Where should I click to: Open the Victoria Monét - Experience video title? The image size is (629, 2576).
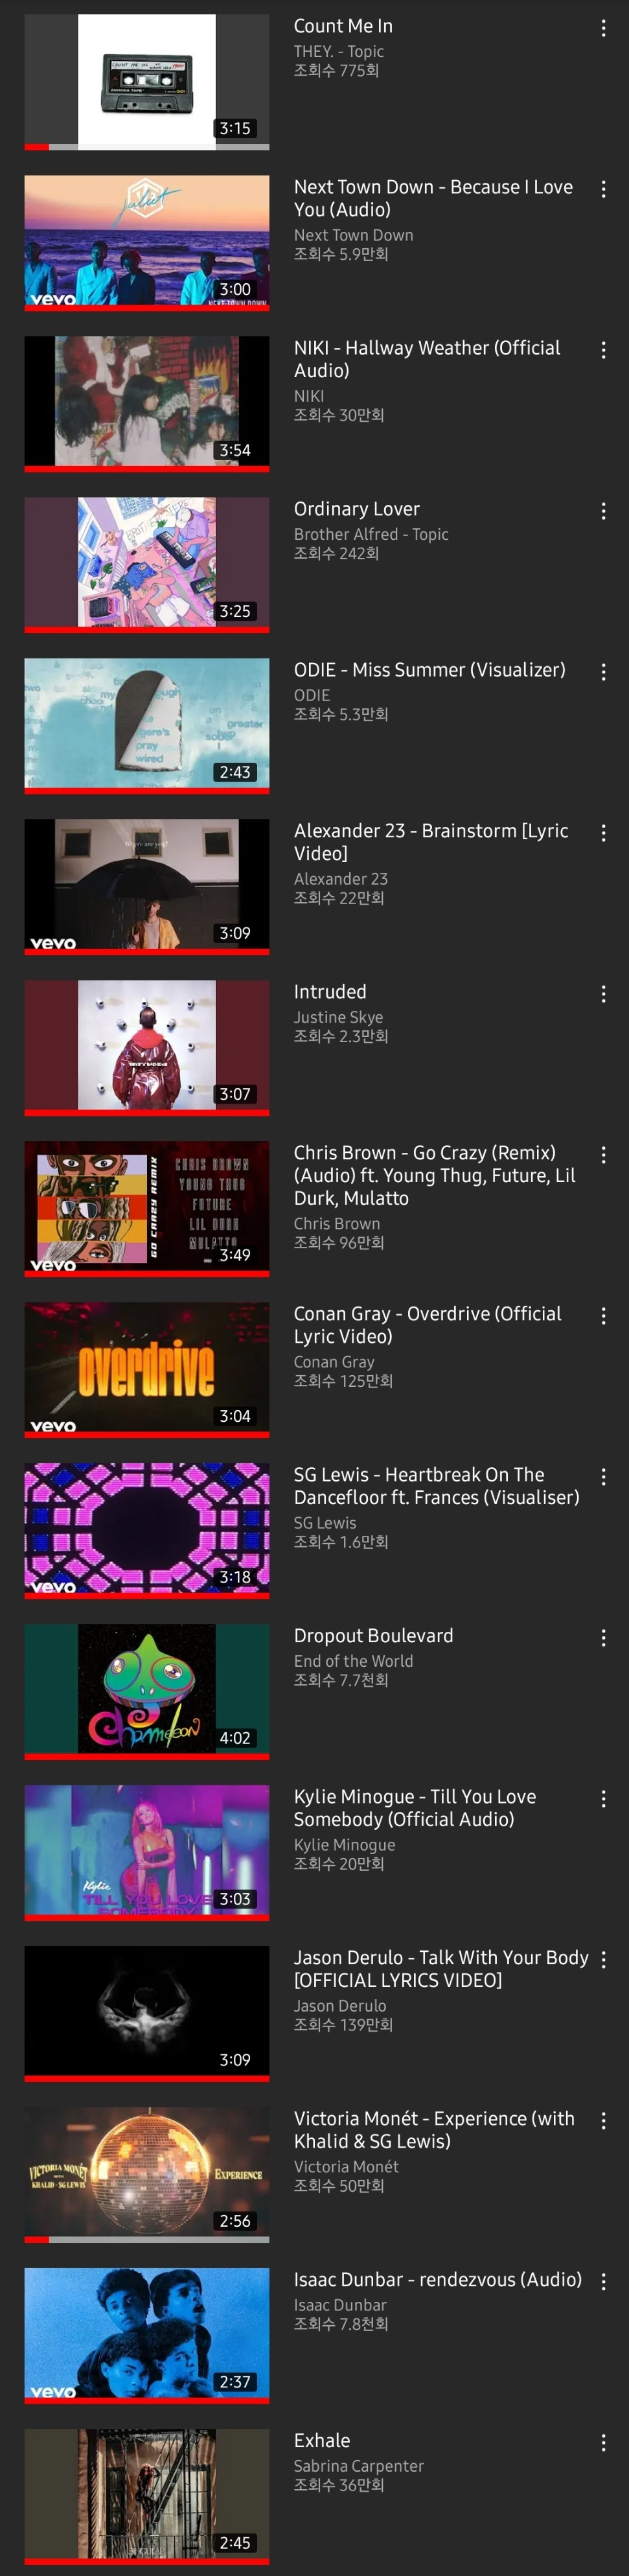coord(434,2129)
